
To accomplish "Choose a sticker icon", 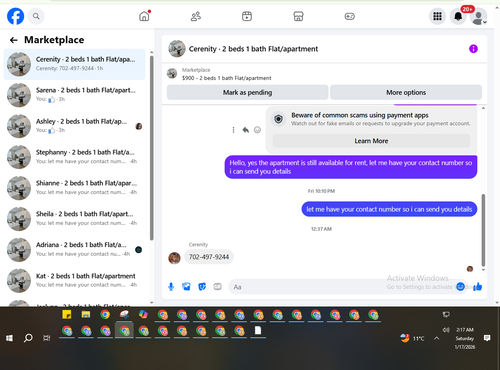I will pyautogui.click(x=202, y=287).
